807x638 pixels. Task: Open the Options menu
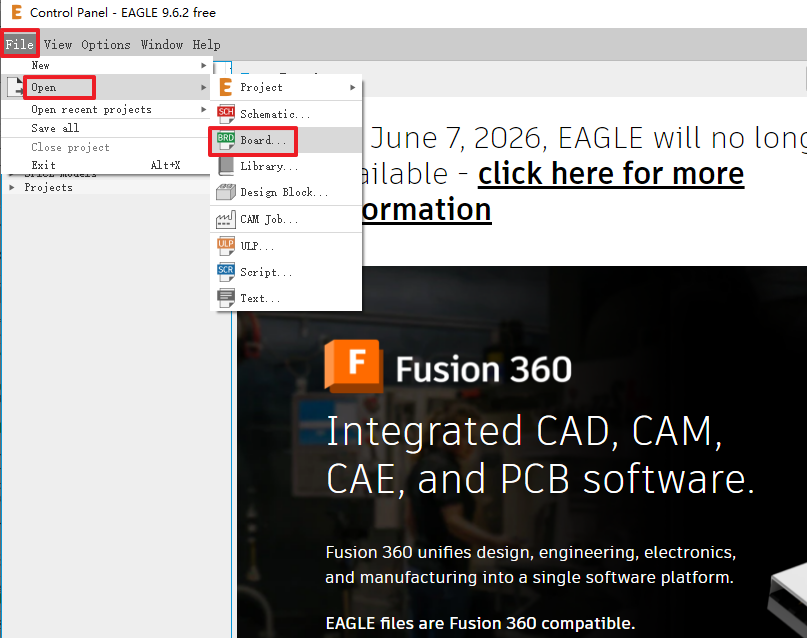[106, 45]
